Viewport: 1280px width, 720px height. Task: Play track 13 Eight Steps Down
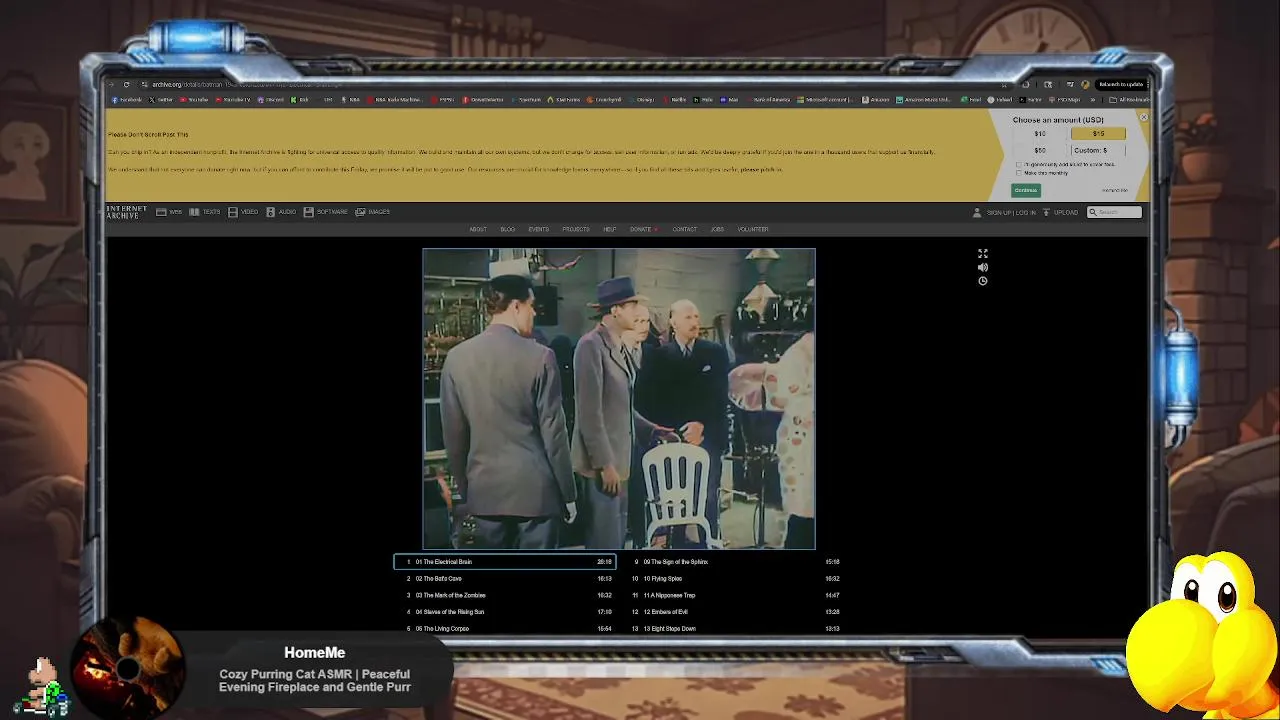click(735, 628)
